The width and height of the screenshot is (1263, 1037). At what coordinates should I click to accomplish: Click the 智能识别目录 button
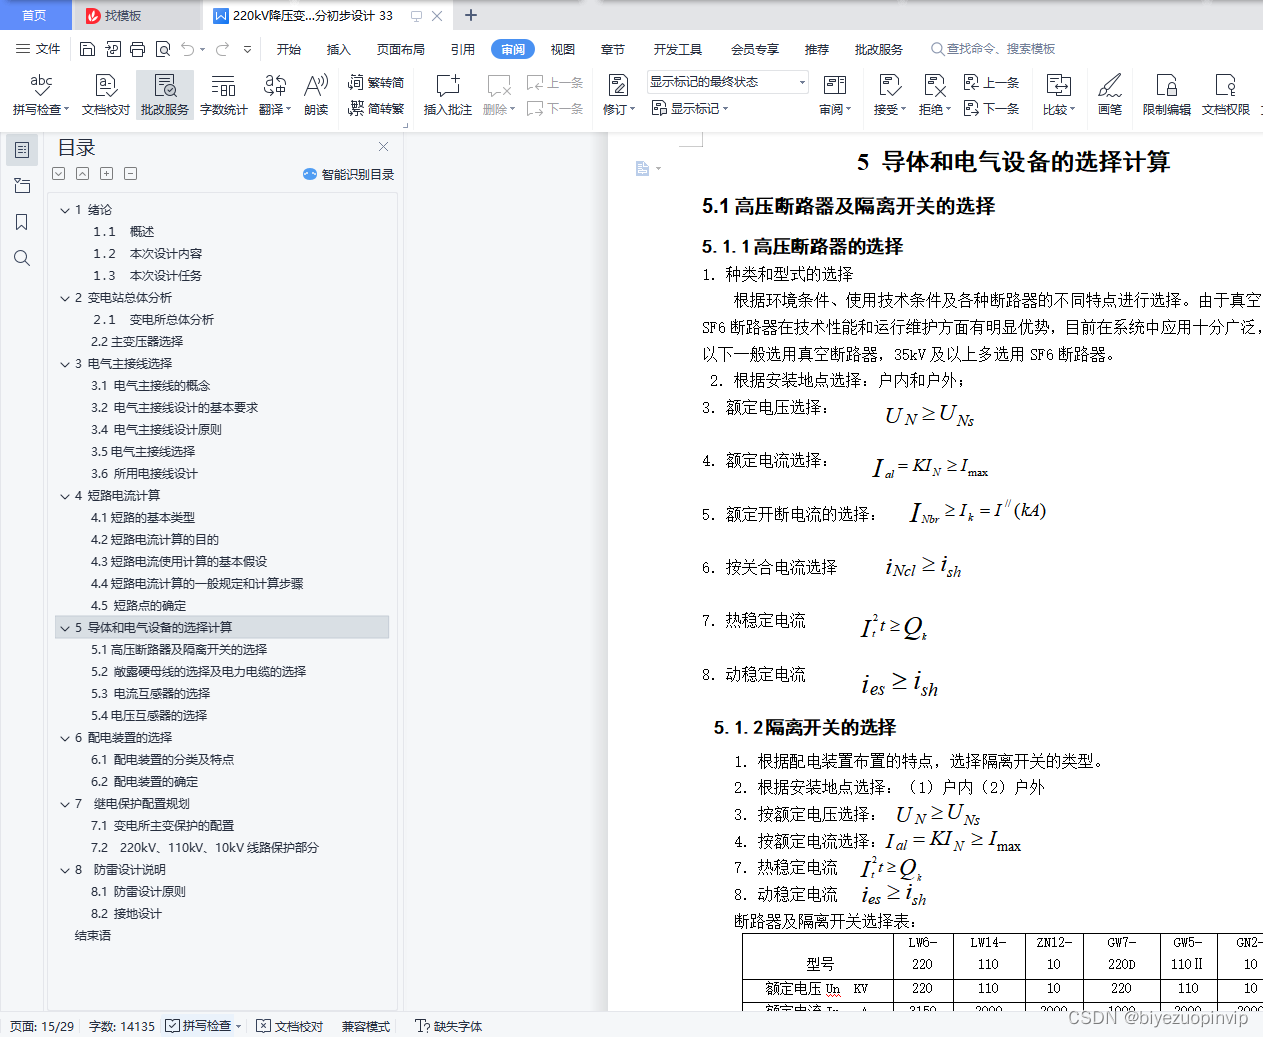click(x=348, y=174)
